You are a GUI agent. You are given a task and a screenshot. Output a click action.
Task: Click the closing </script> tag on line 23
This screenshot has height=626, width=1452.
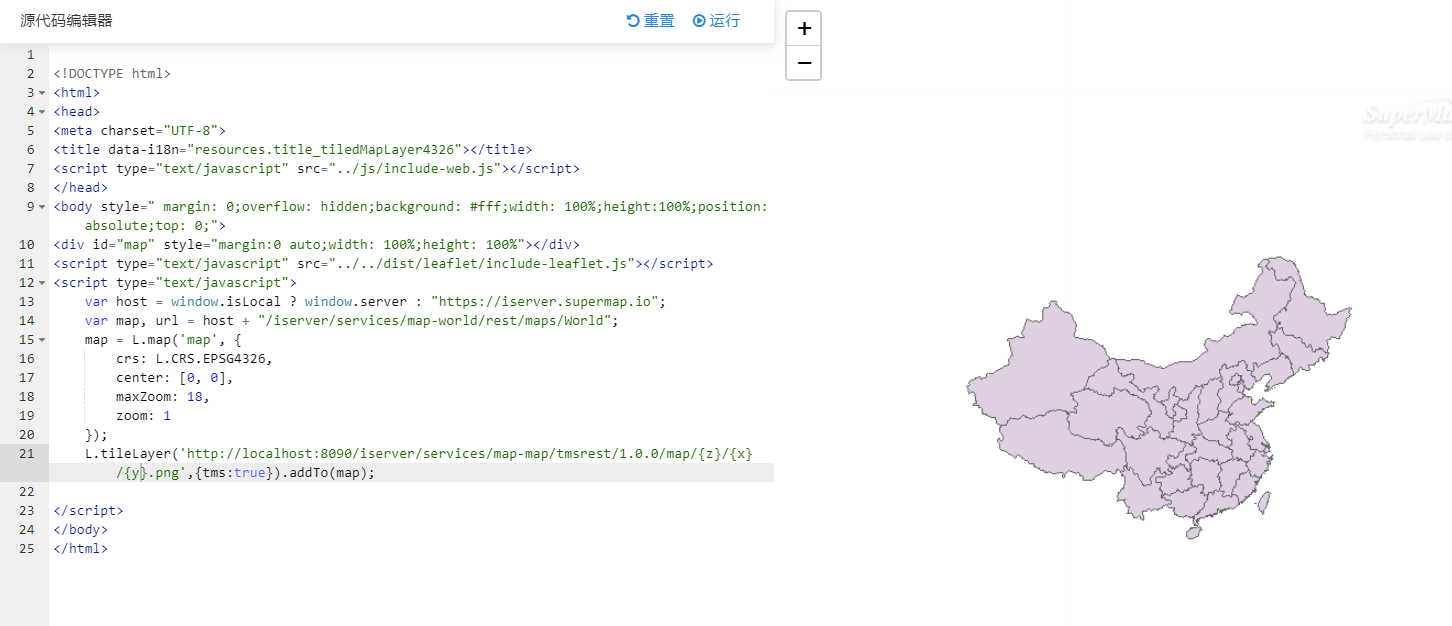88,511
